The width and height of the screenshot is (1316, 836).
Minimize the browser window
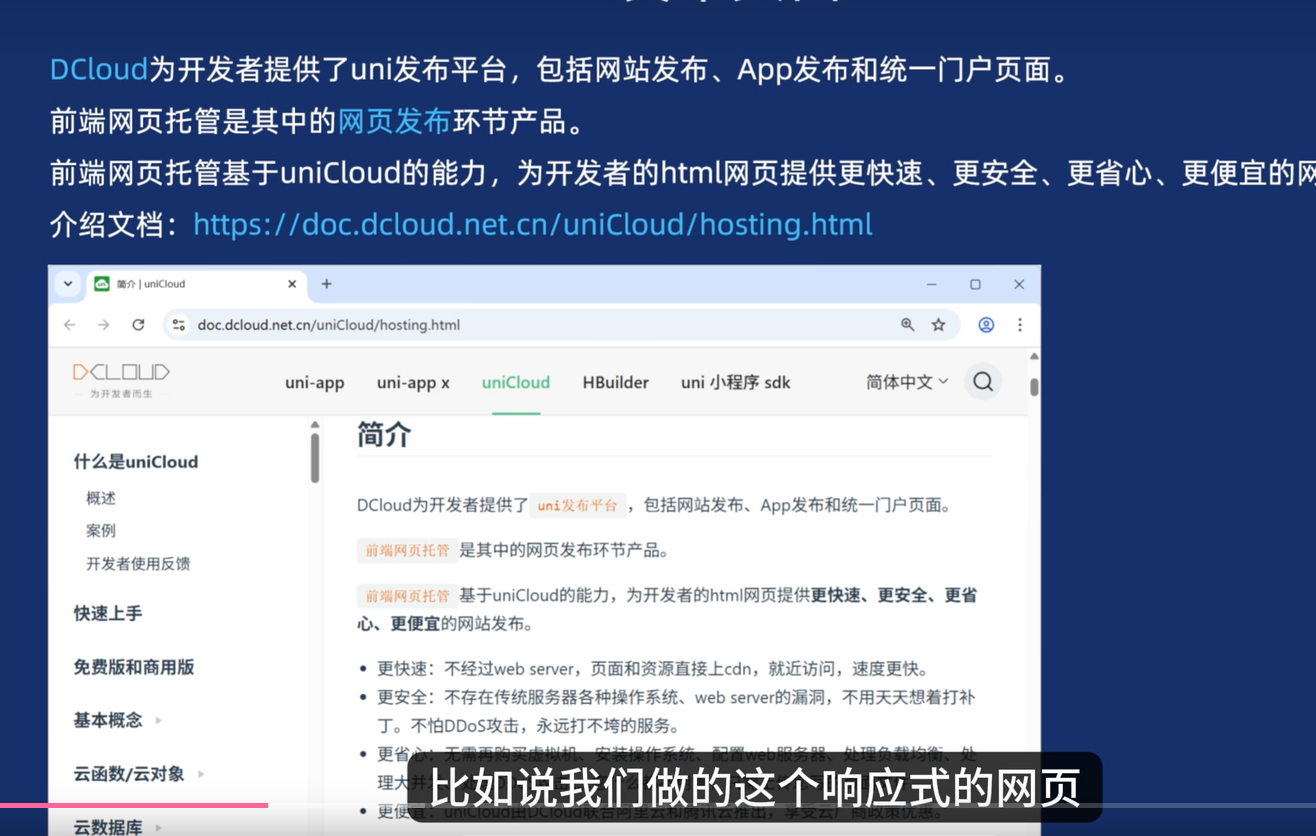931,284
